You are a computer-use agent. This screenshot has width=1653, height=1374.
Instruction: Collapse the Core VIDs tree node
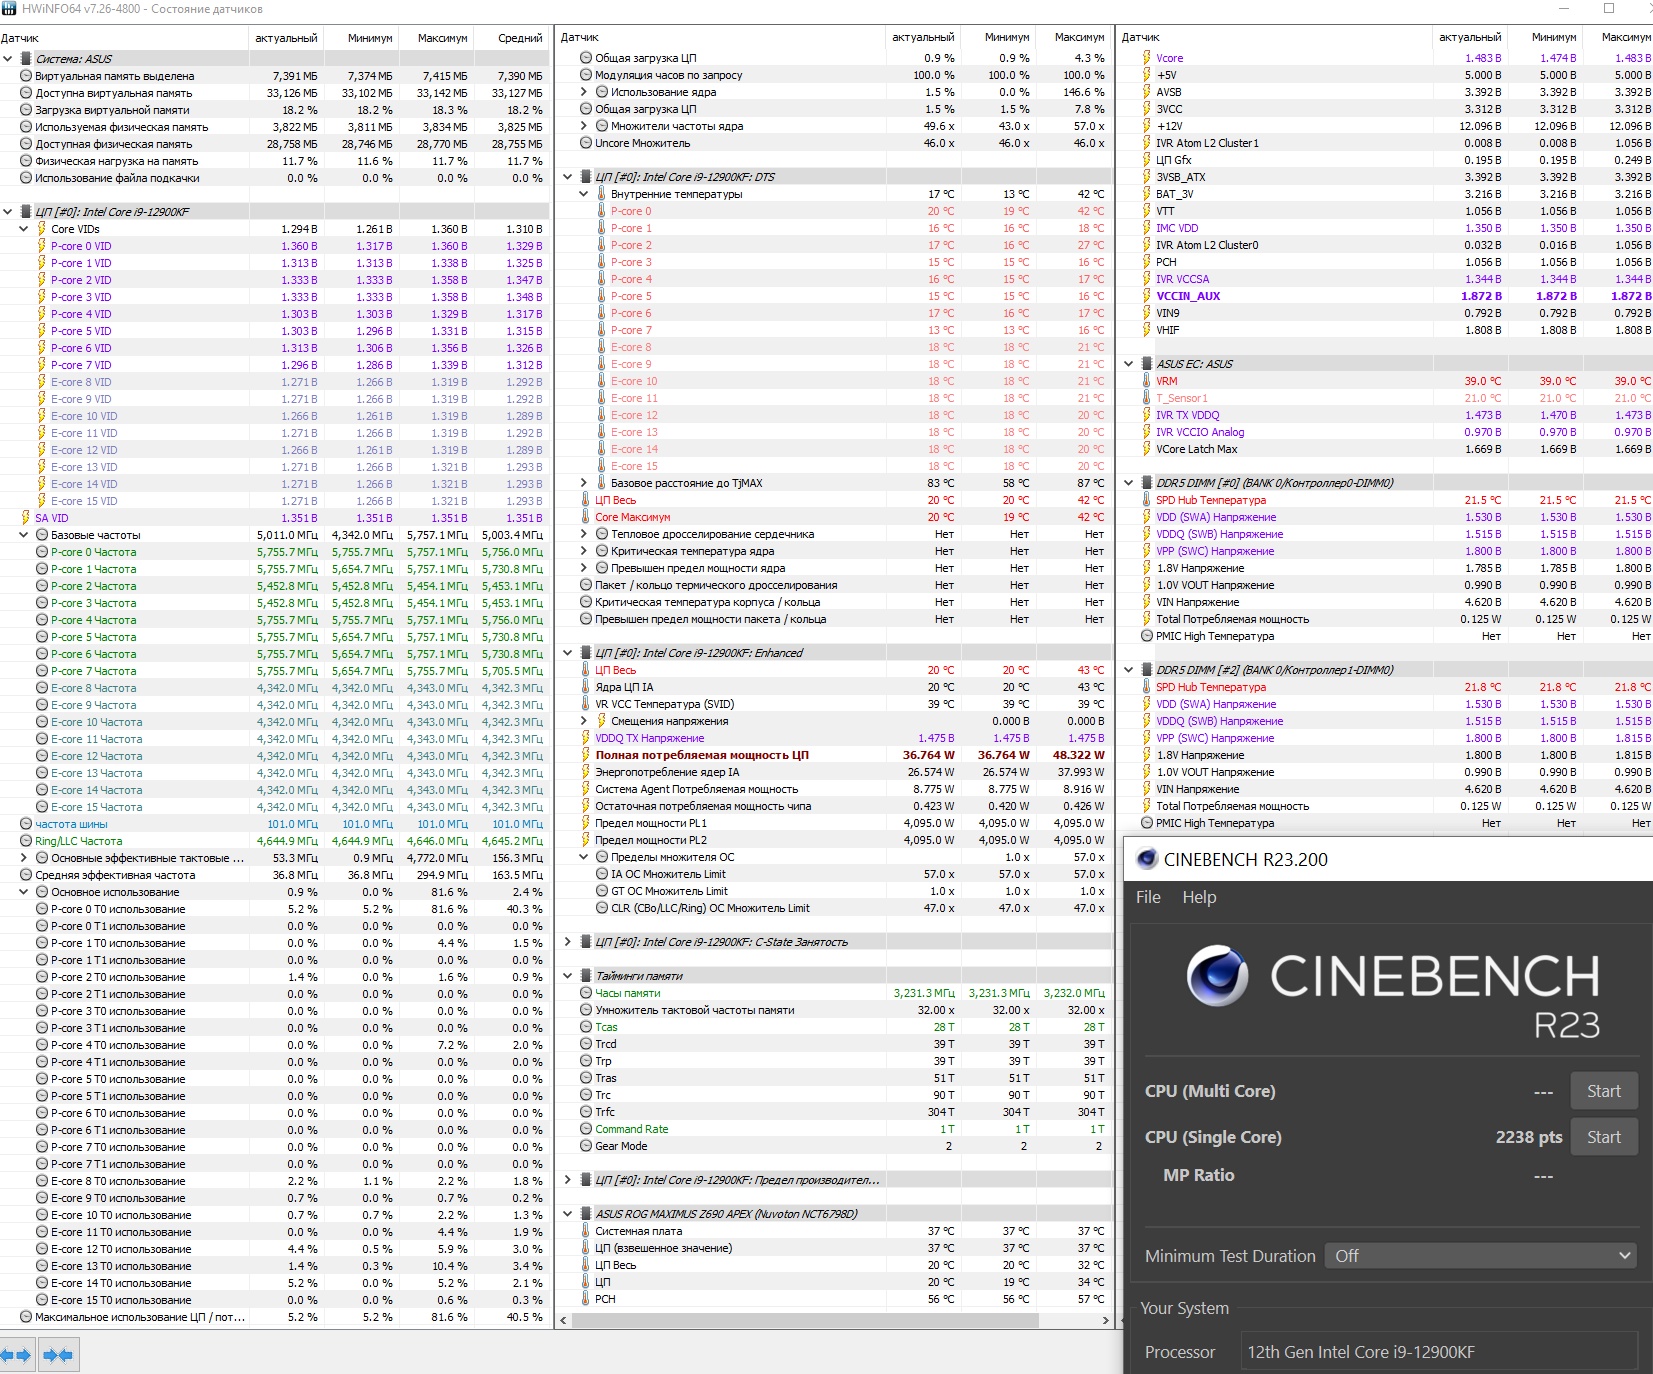24,229
